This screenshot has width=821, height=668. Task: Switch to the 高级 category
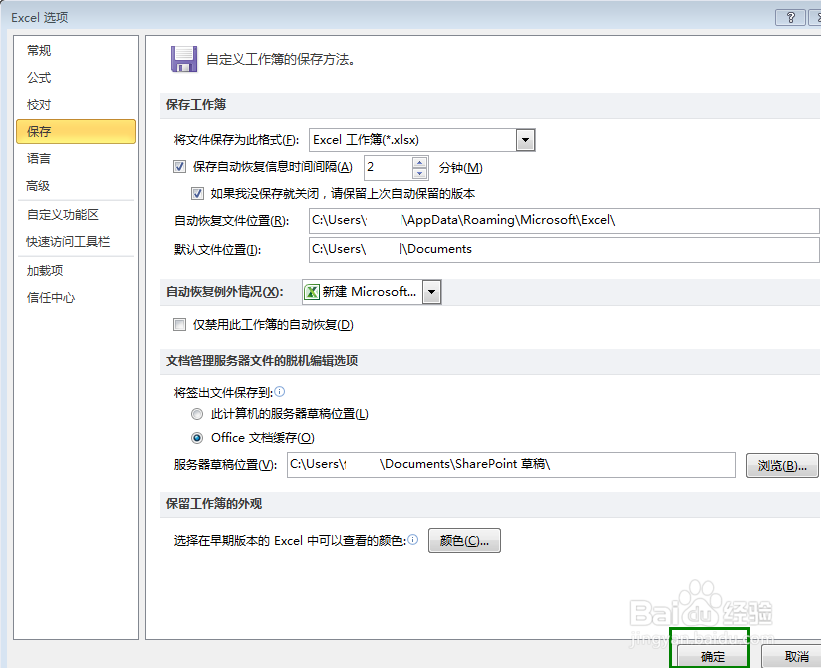[38, 186]
